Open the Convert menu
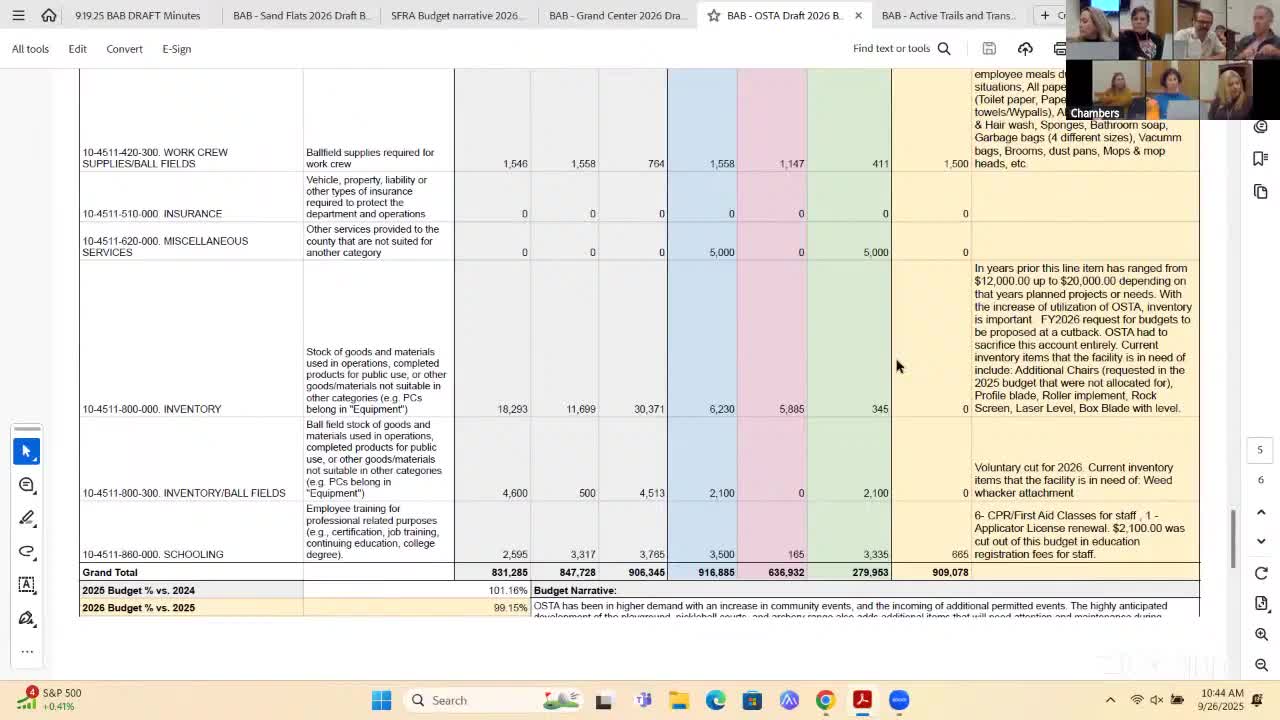This screenshot has height=720, width=1280. pyautogui.click(x=124, y=49)
